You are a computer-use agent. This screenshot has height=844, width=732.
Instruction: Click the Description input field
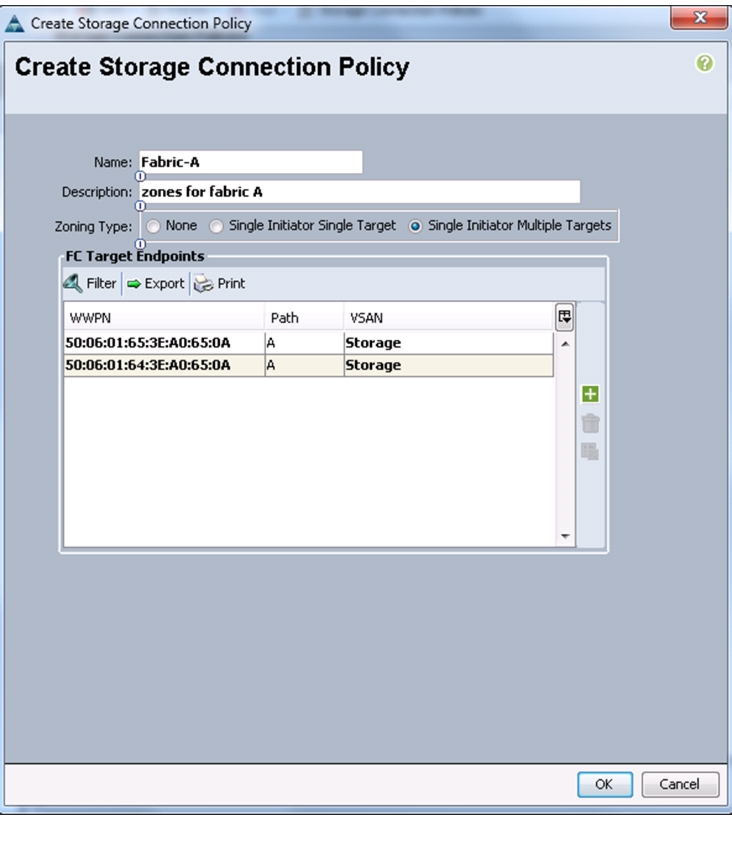(360, 192)
